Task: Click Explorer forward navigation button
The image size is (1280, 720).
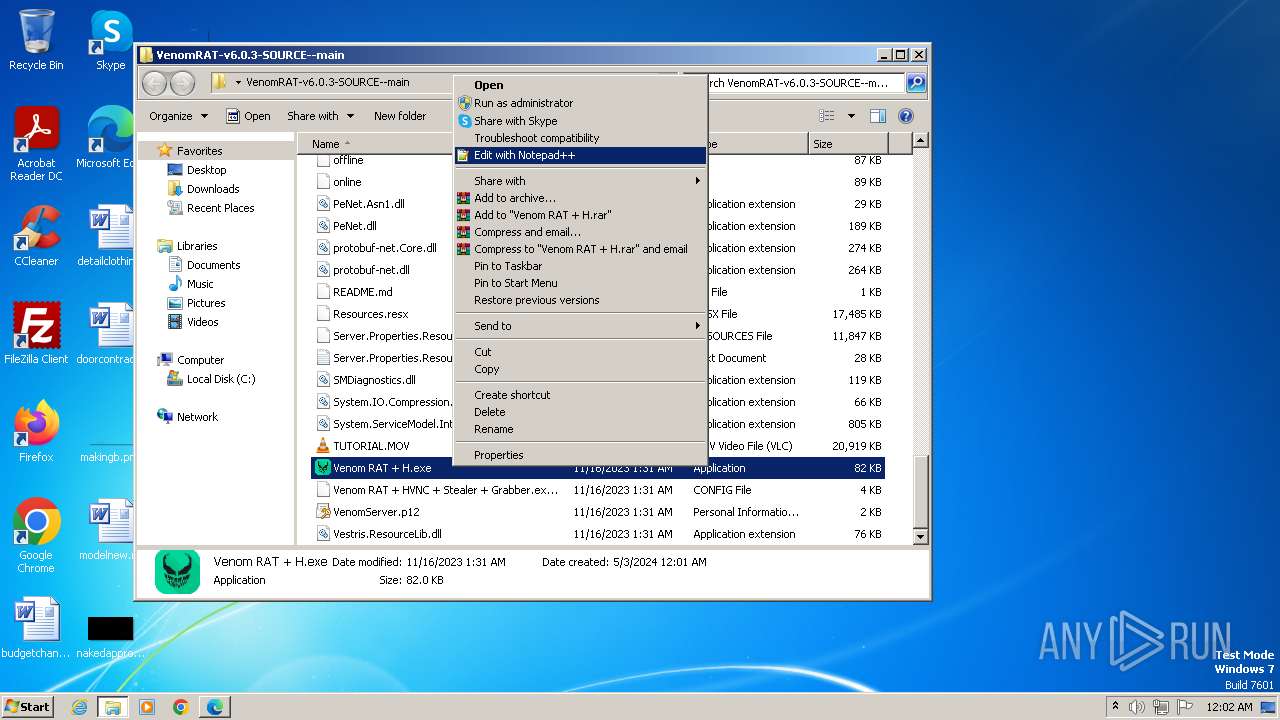Action: (x=182, y=82)
